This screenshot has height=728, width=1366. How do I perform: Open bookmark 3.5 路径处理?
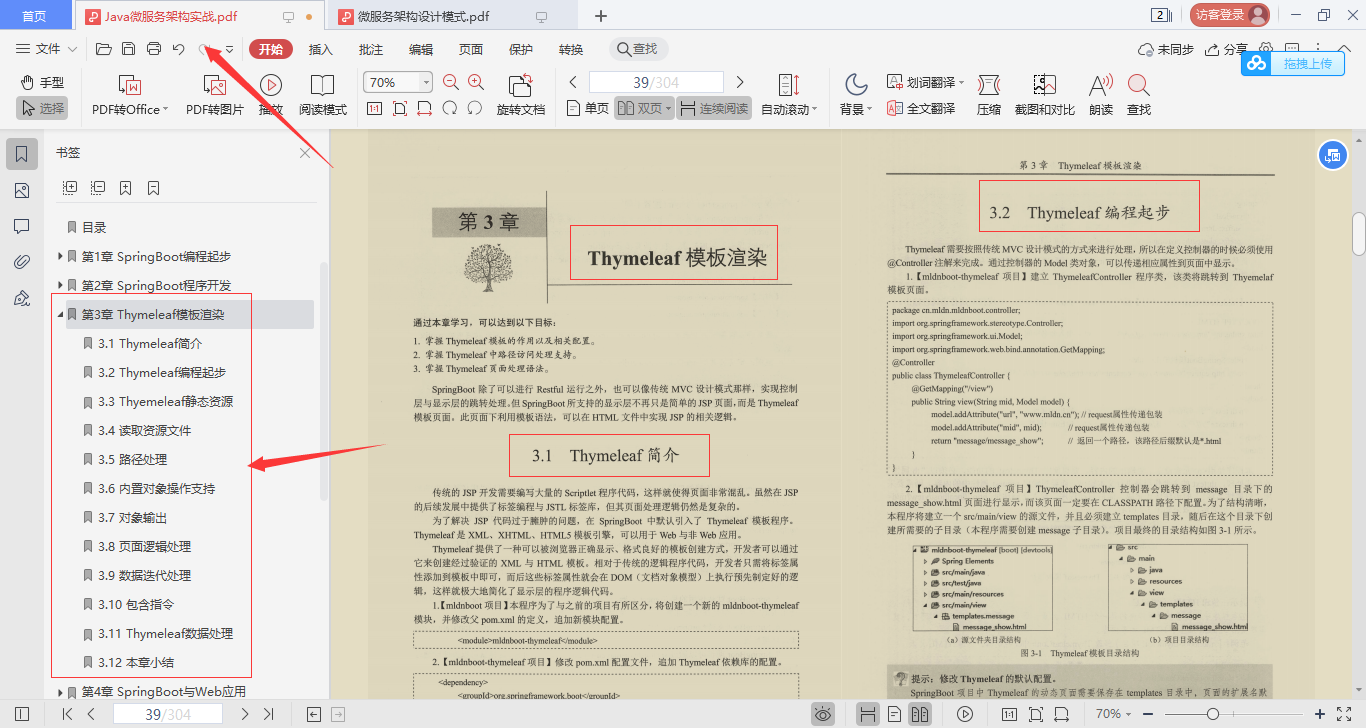132,460
